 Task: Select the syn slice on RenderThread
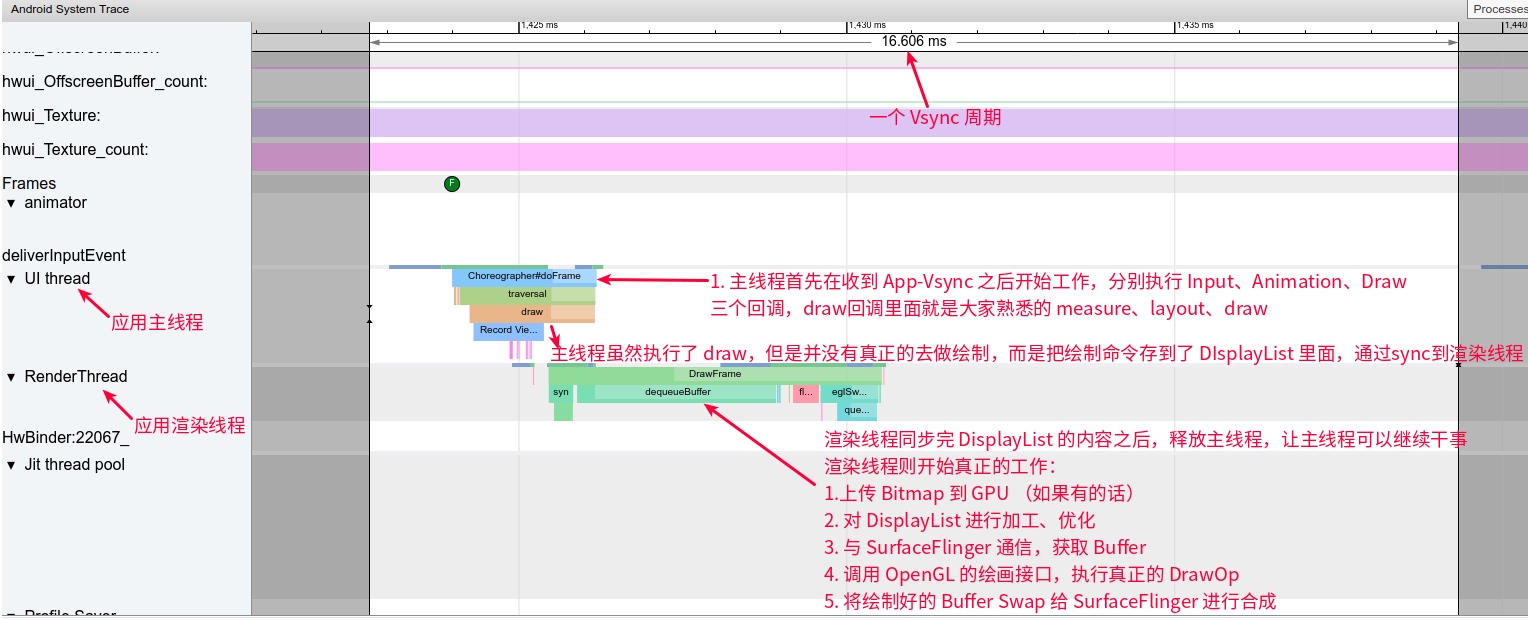tap(560, 392)
